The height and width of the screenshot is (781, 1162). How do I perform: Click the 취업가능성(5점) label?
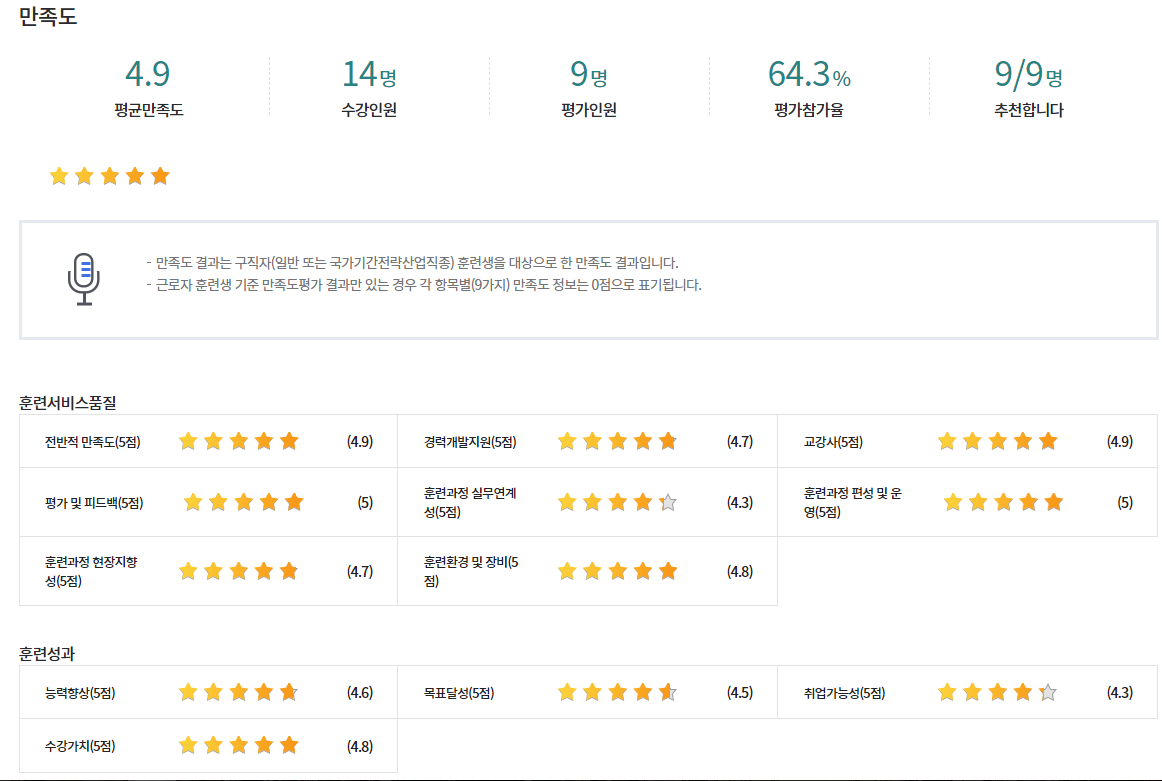click(844, 694)
